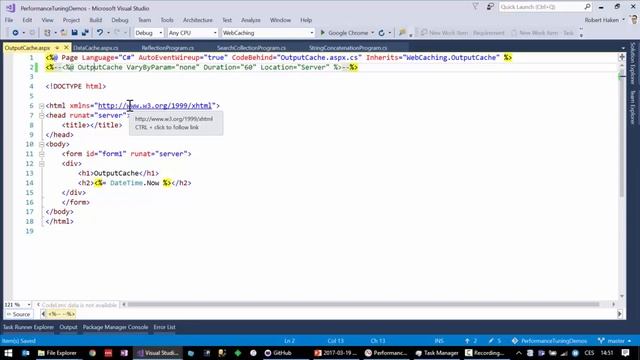Click the PerformanceTuningDemos repository status item
Screen dimensions: 640x360
pyautogui.click(x=549, y=341)
